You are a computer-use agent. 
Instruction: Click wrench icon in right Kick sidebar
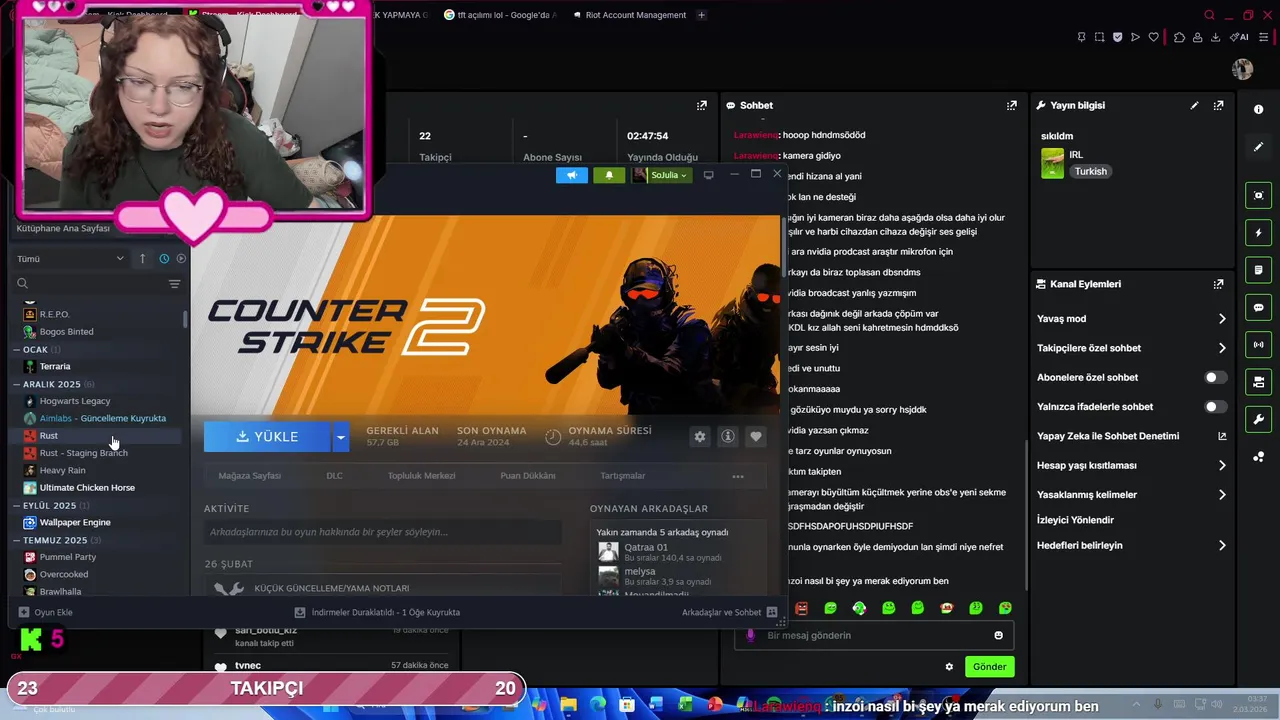[1258, 419]
